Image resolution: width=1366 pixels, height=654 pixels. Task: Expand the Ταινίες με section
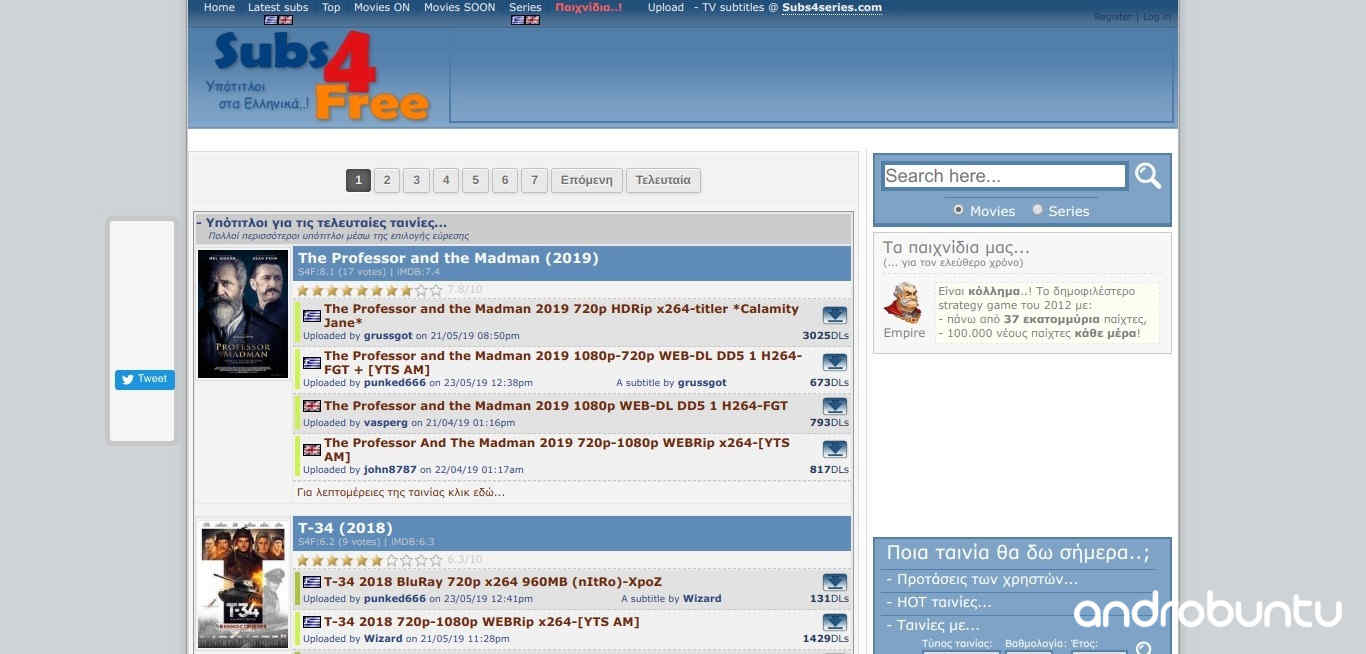tap(931, 625)
